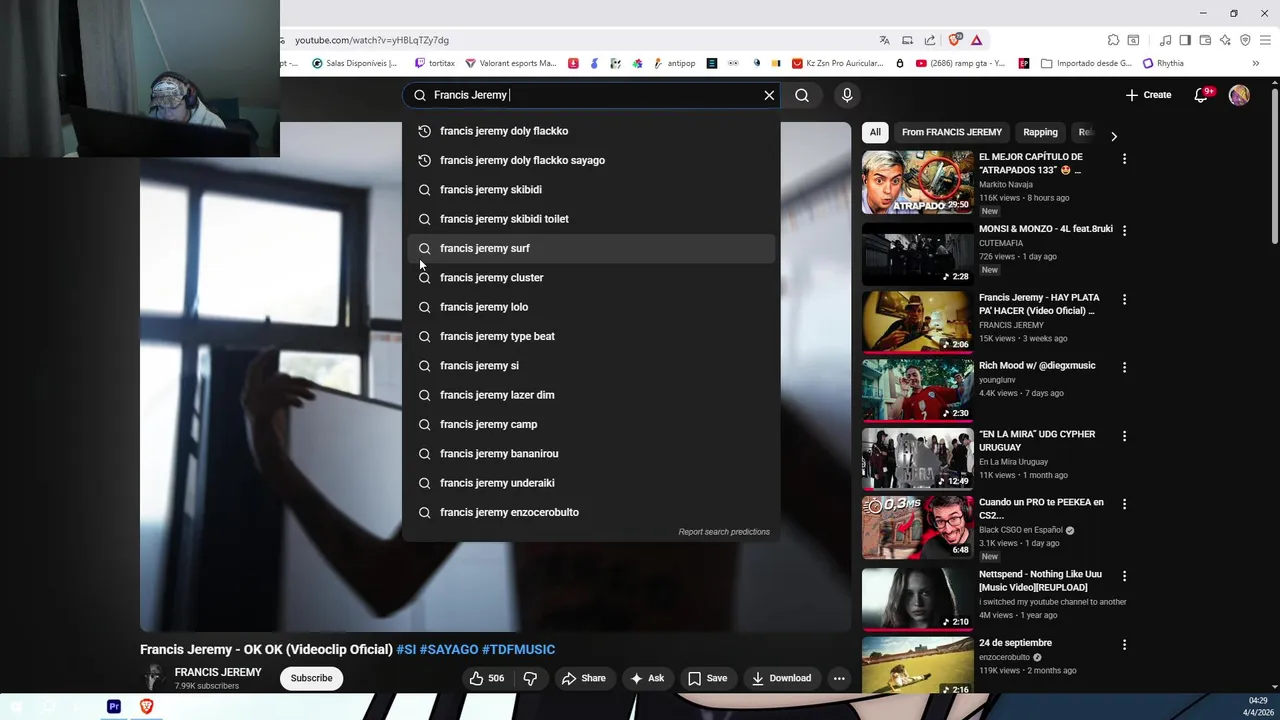Click Report search predictions link
Image resolution: width=1280 pixels, height=720 pixels.
coord(724,532)
